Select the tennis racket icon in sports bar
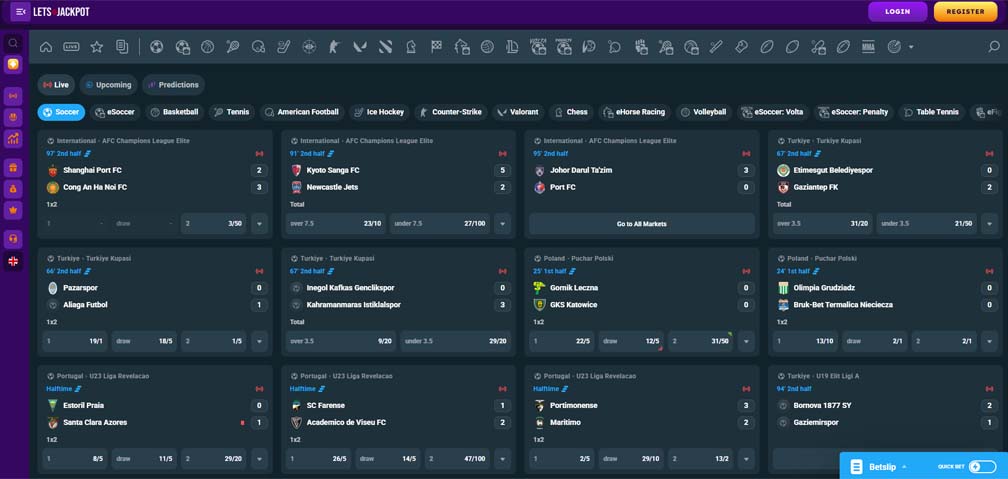Image resolution: width=1008 pixels, height=479 pixels. tap(233, 47)
